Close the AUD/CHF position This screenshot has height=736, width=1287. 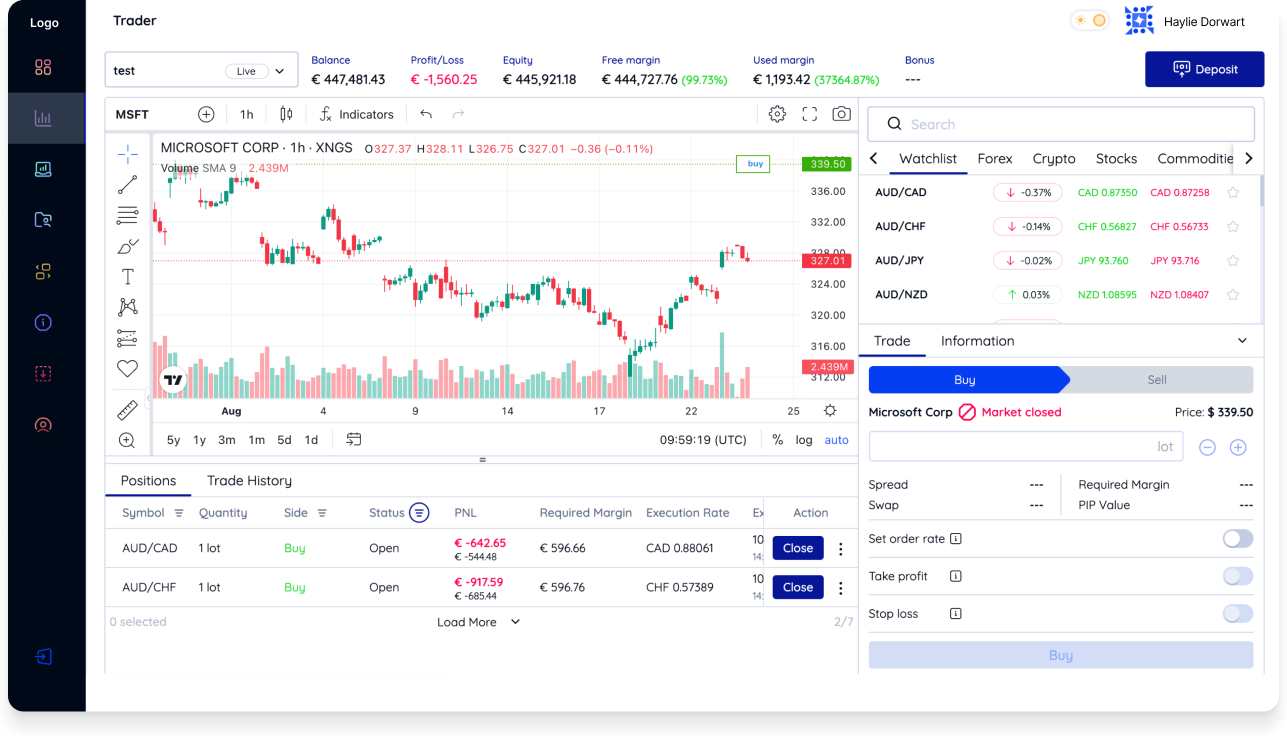click(x=797, y=588)
